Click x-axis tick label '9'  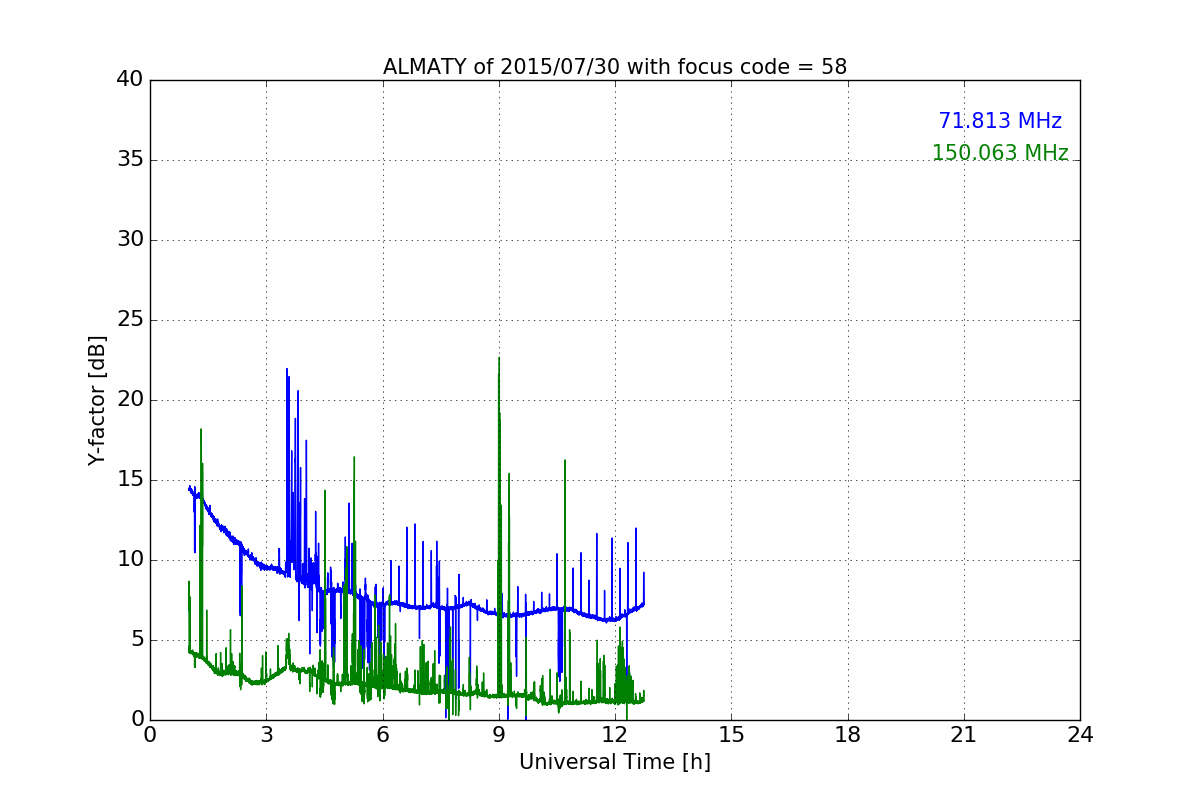(x=499, y=734)
